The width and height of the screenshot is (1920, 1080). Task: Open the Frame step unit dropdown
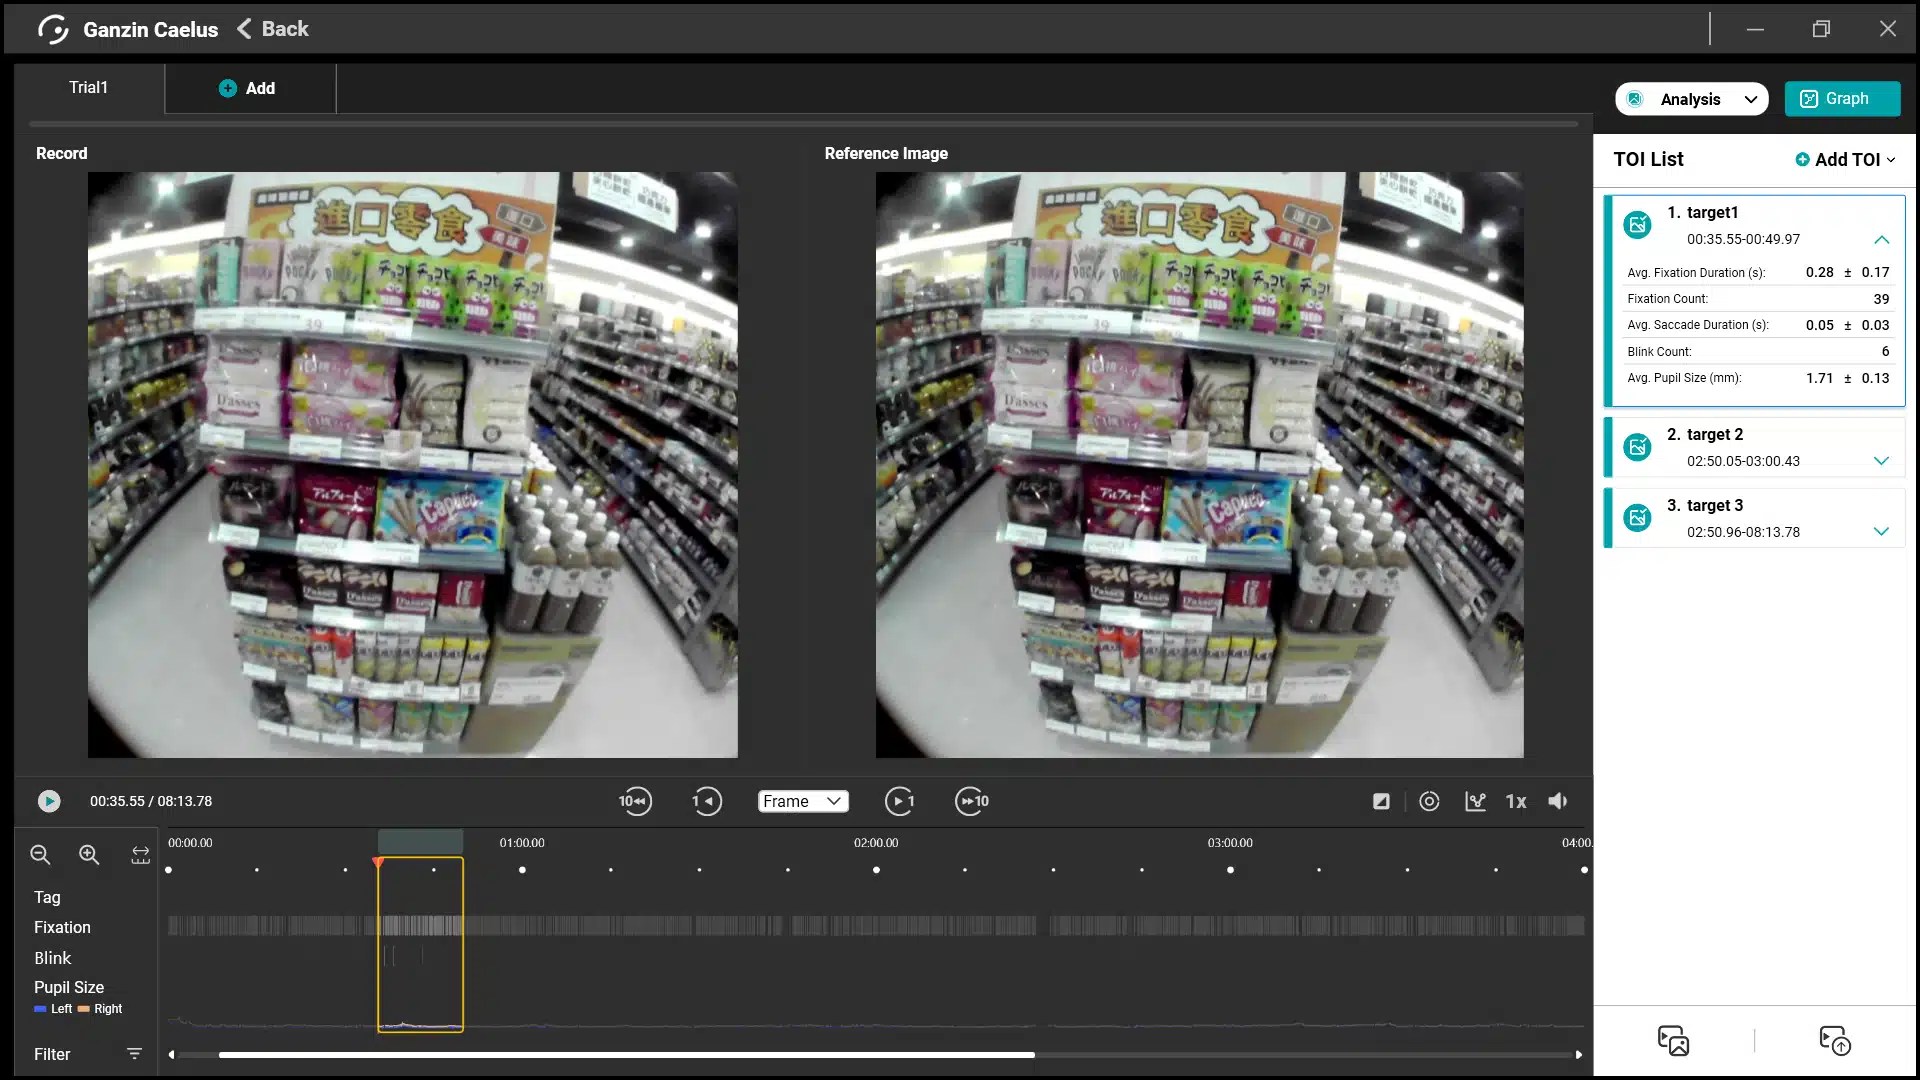(x=803, y=801)
